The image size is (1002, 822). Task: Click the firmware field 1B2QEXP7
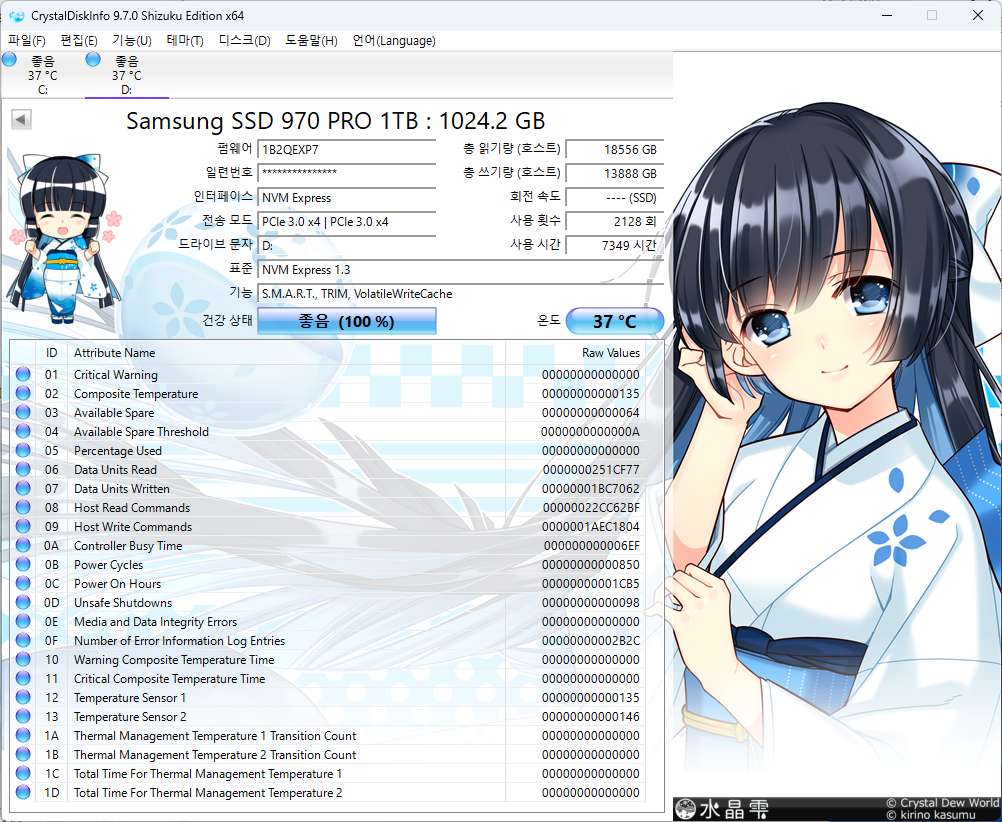pos(346,150)
